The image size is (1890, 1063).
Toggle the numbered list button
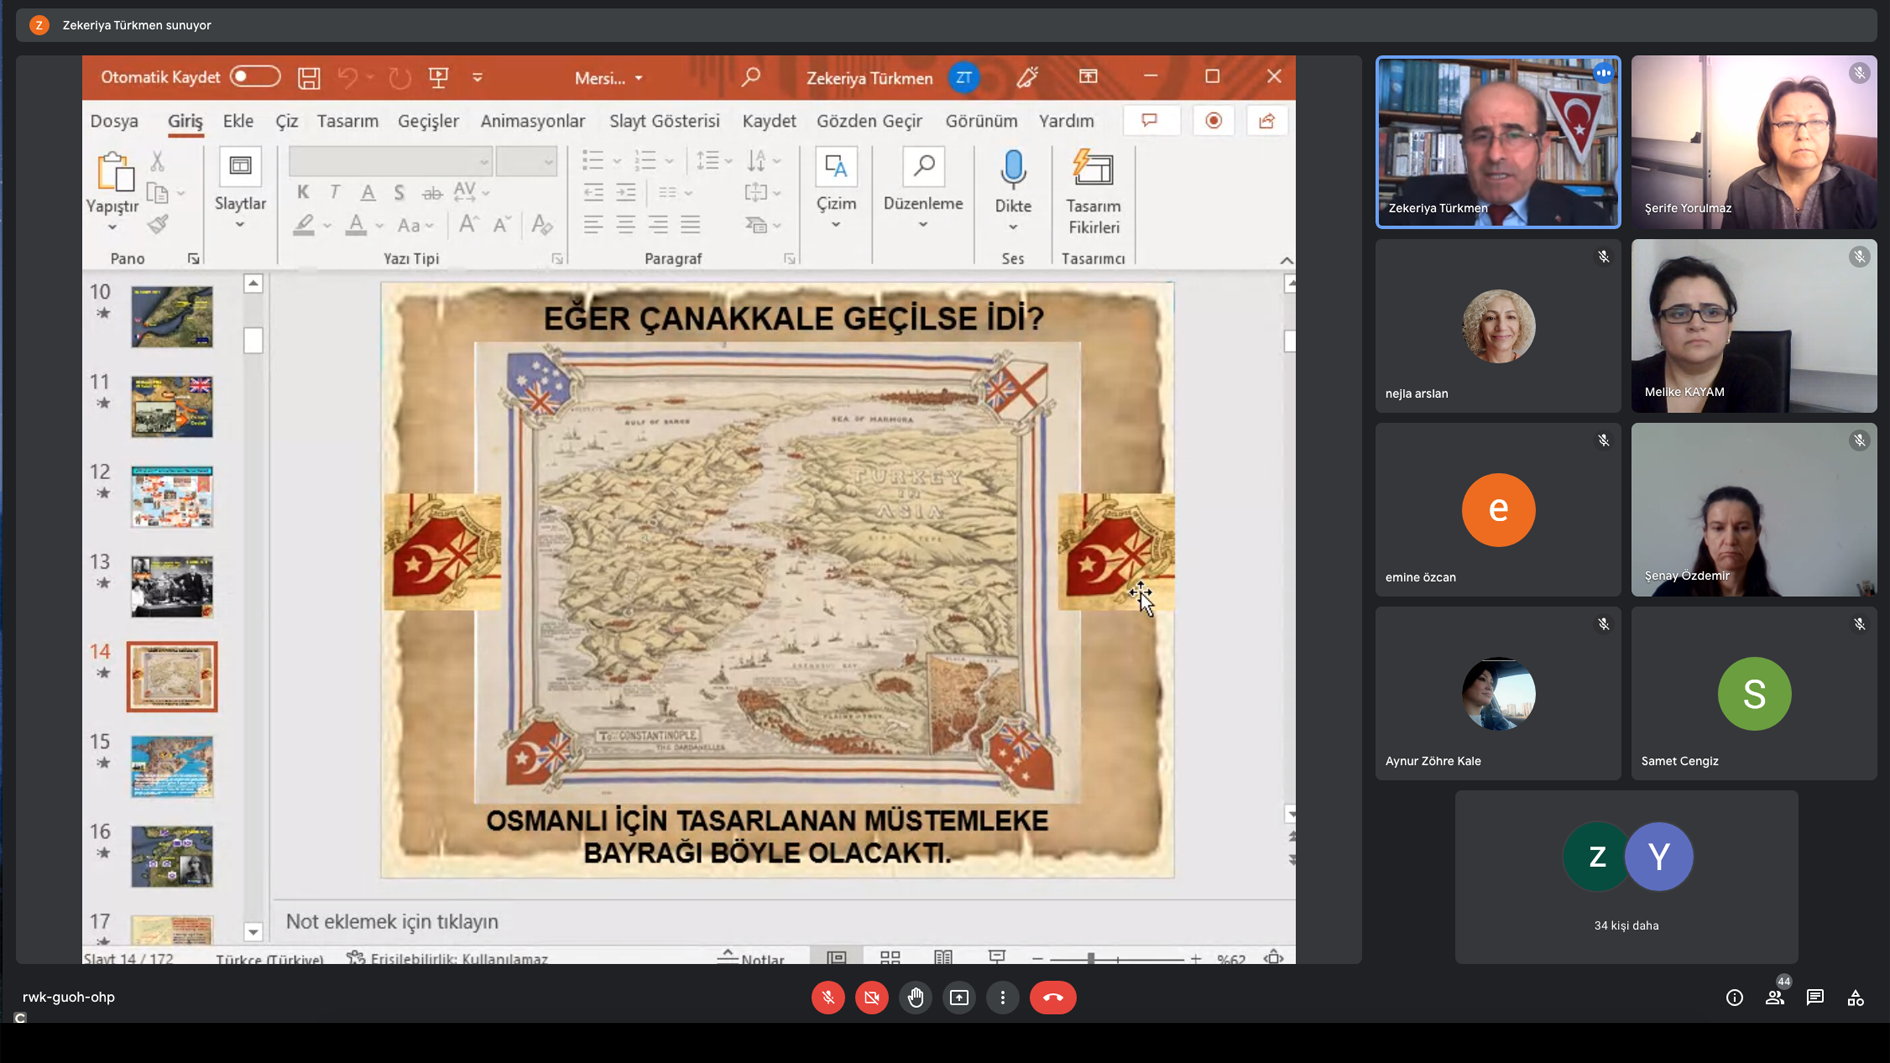[645, 160]
